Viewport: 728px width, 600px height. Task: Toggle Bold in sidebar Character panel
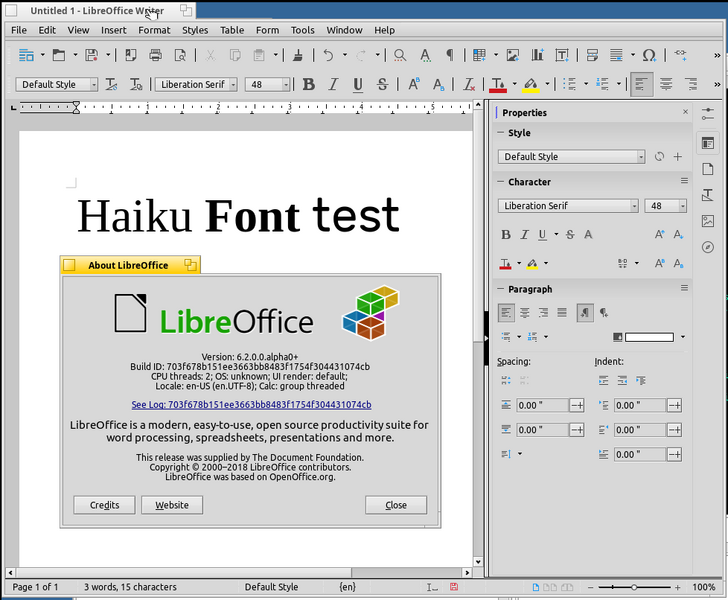click(506, 235)
